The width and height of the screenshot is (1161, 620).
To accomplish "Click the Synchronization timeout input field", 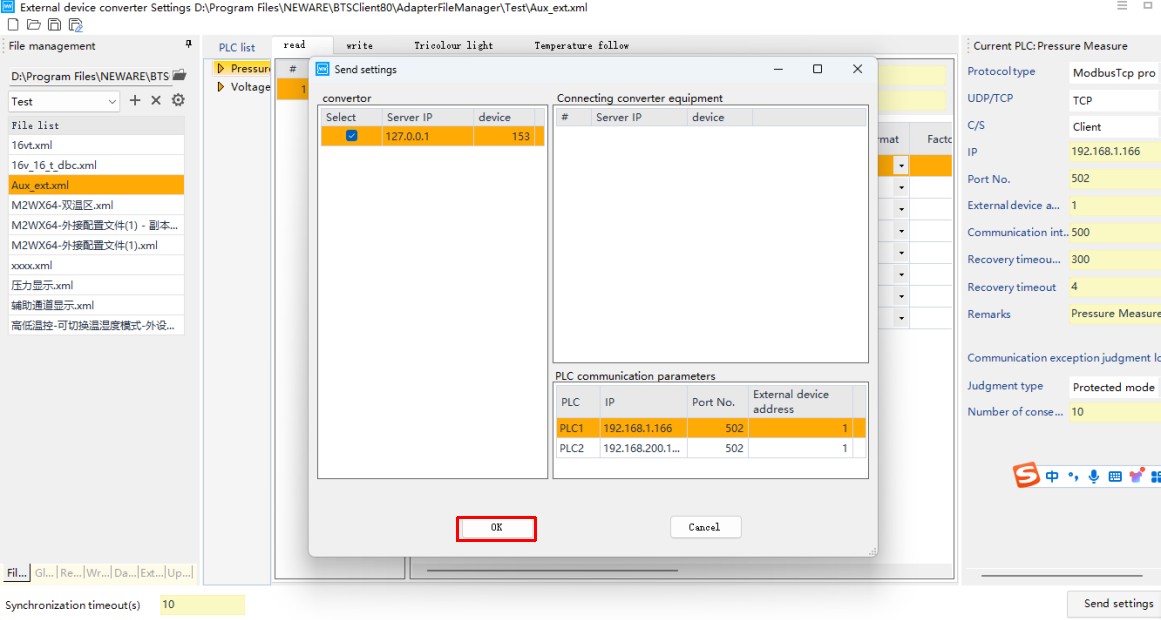I will point(201,605).
